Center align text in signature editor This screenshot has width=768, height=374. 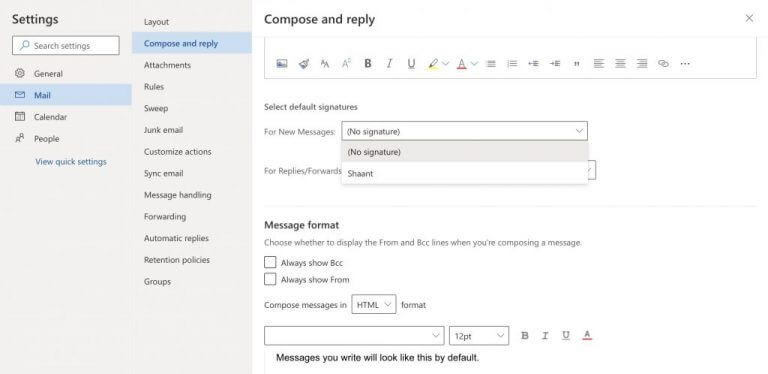[x=620, y=64]
